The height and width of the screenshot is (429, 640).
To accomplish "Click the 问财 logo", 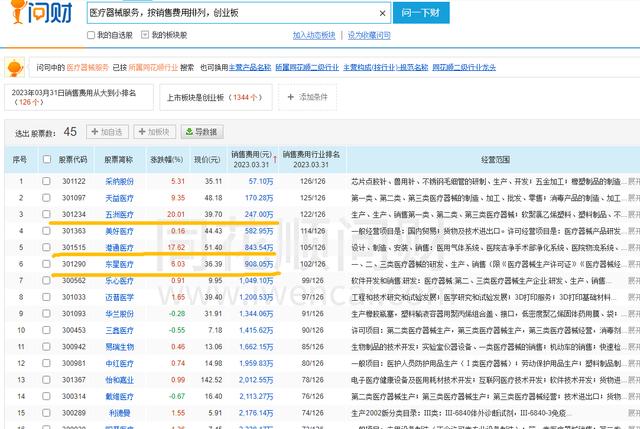I will [x=41, y=12].
